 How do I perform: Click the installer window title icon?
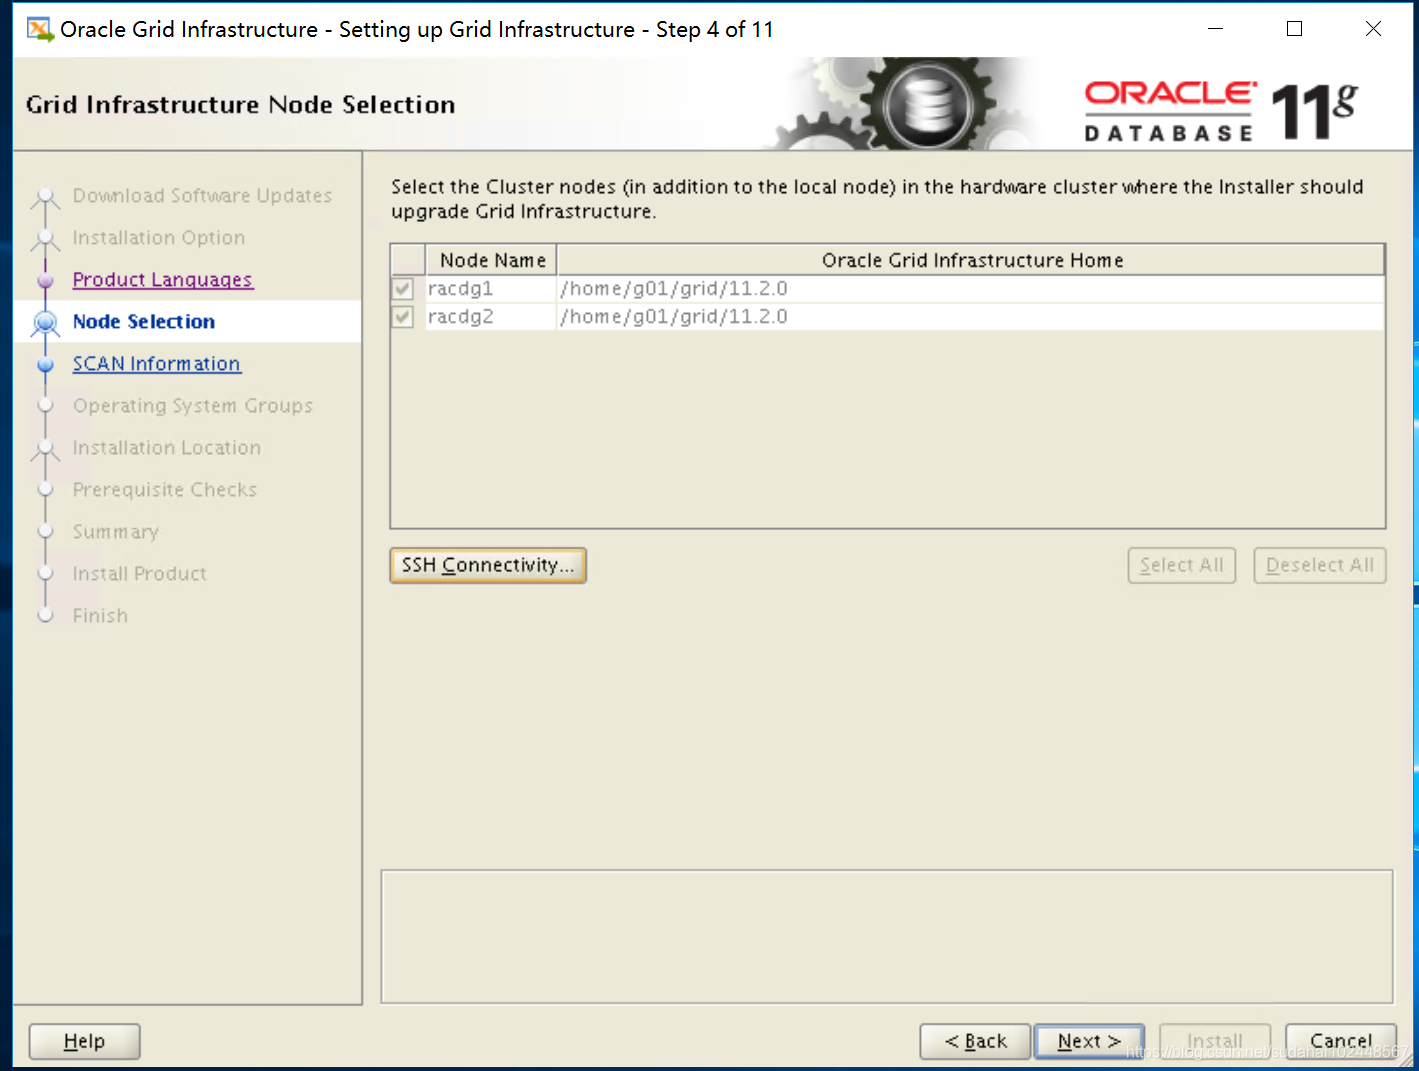(x=40, y=29)
